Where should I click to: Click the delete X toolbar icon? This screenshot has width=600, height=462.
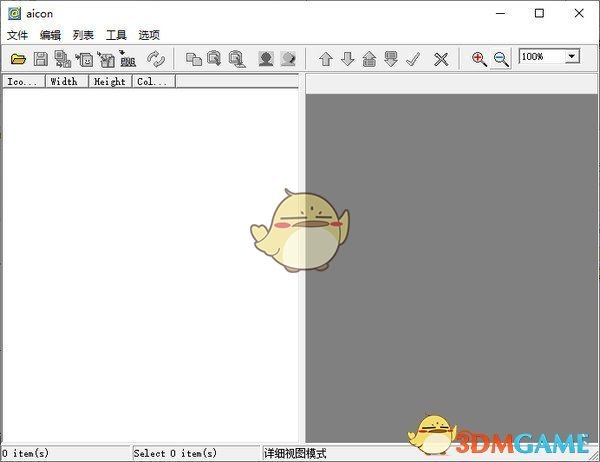click(441, 59)
